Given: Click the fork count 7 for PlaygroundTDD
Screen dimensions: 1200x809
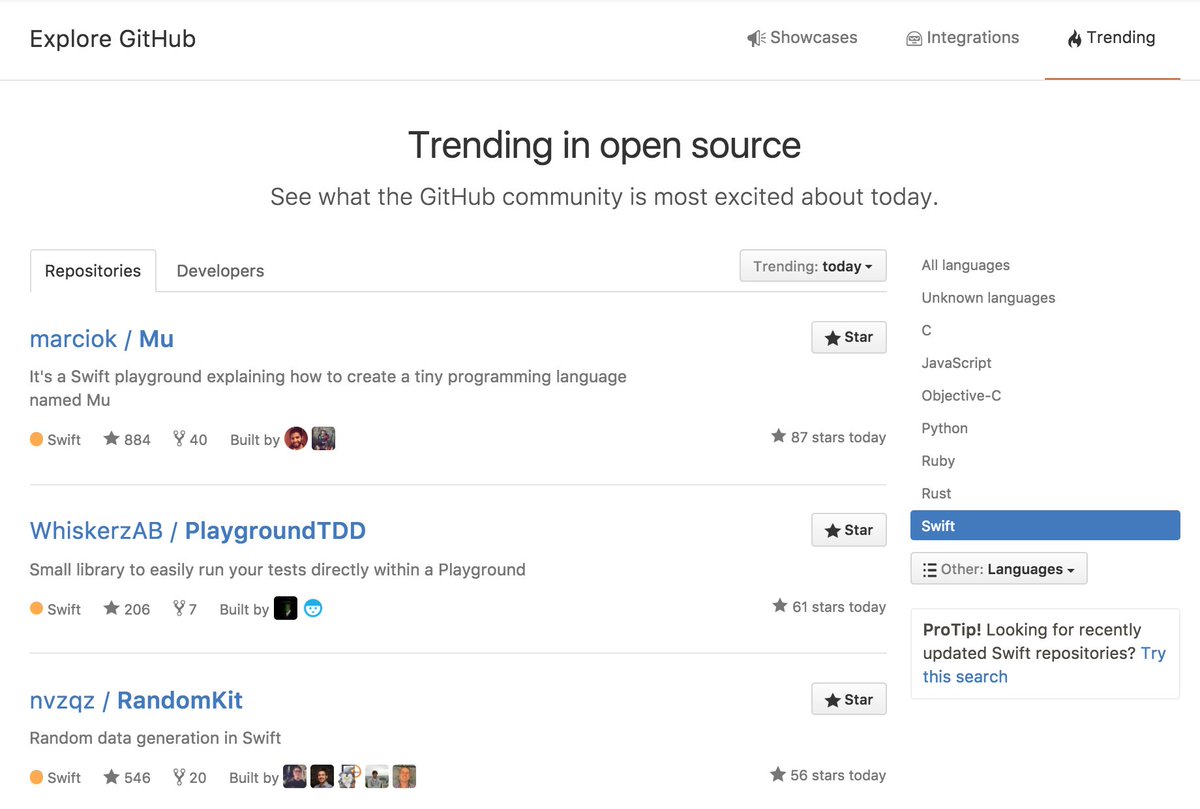Looking at the screenshot, I should coord(185,609).
